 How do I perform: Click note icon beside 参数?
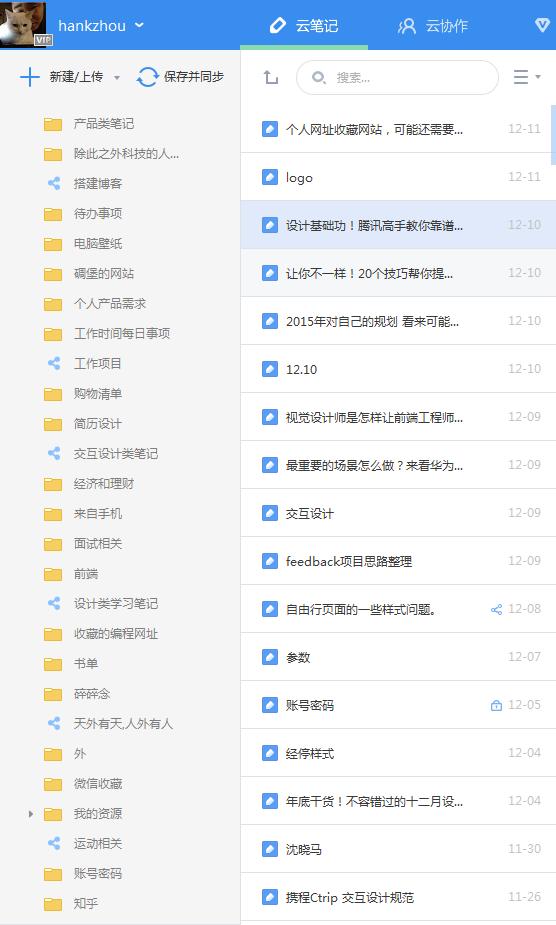click(x=270, y=657)
